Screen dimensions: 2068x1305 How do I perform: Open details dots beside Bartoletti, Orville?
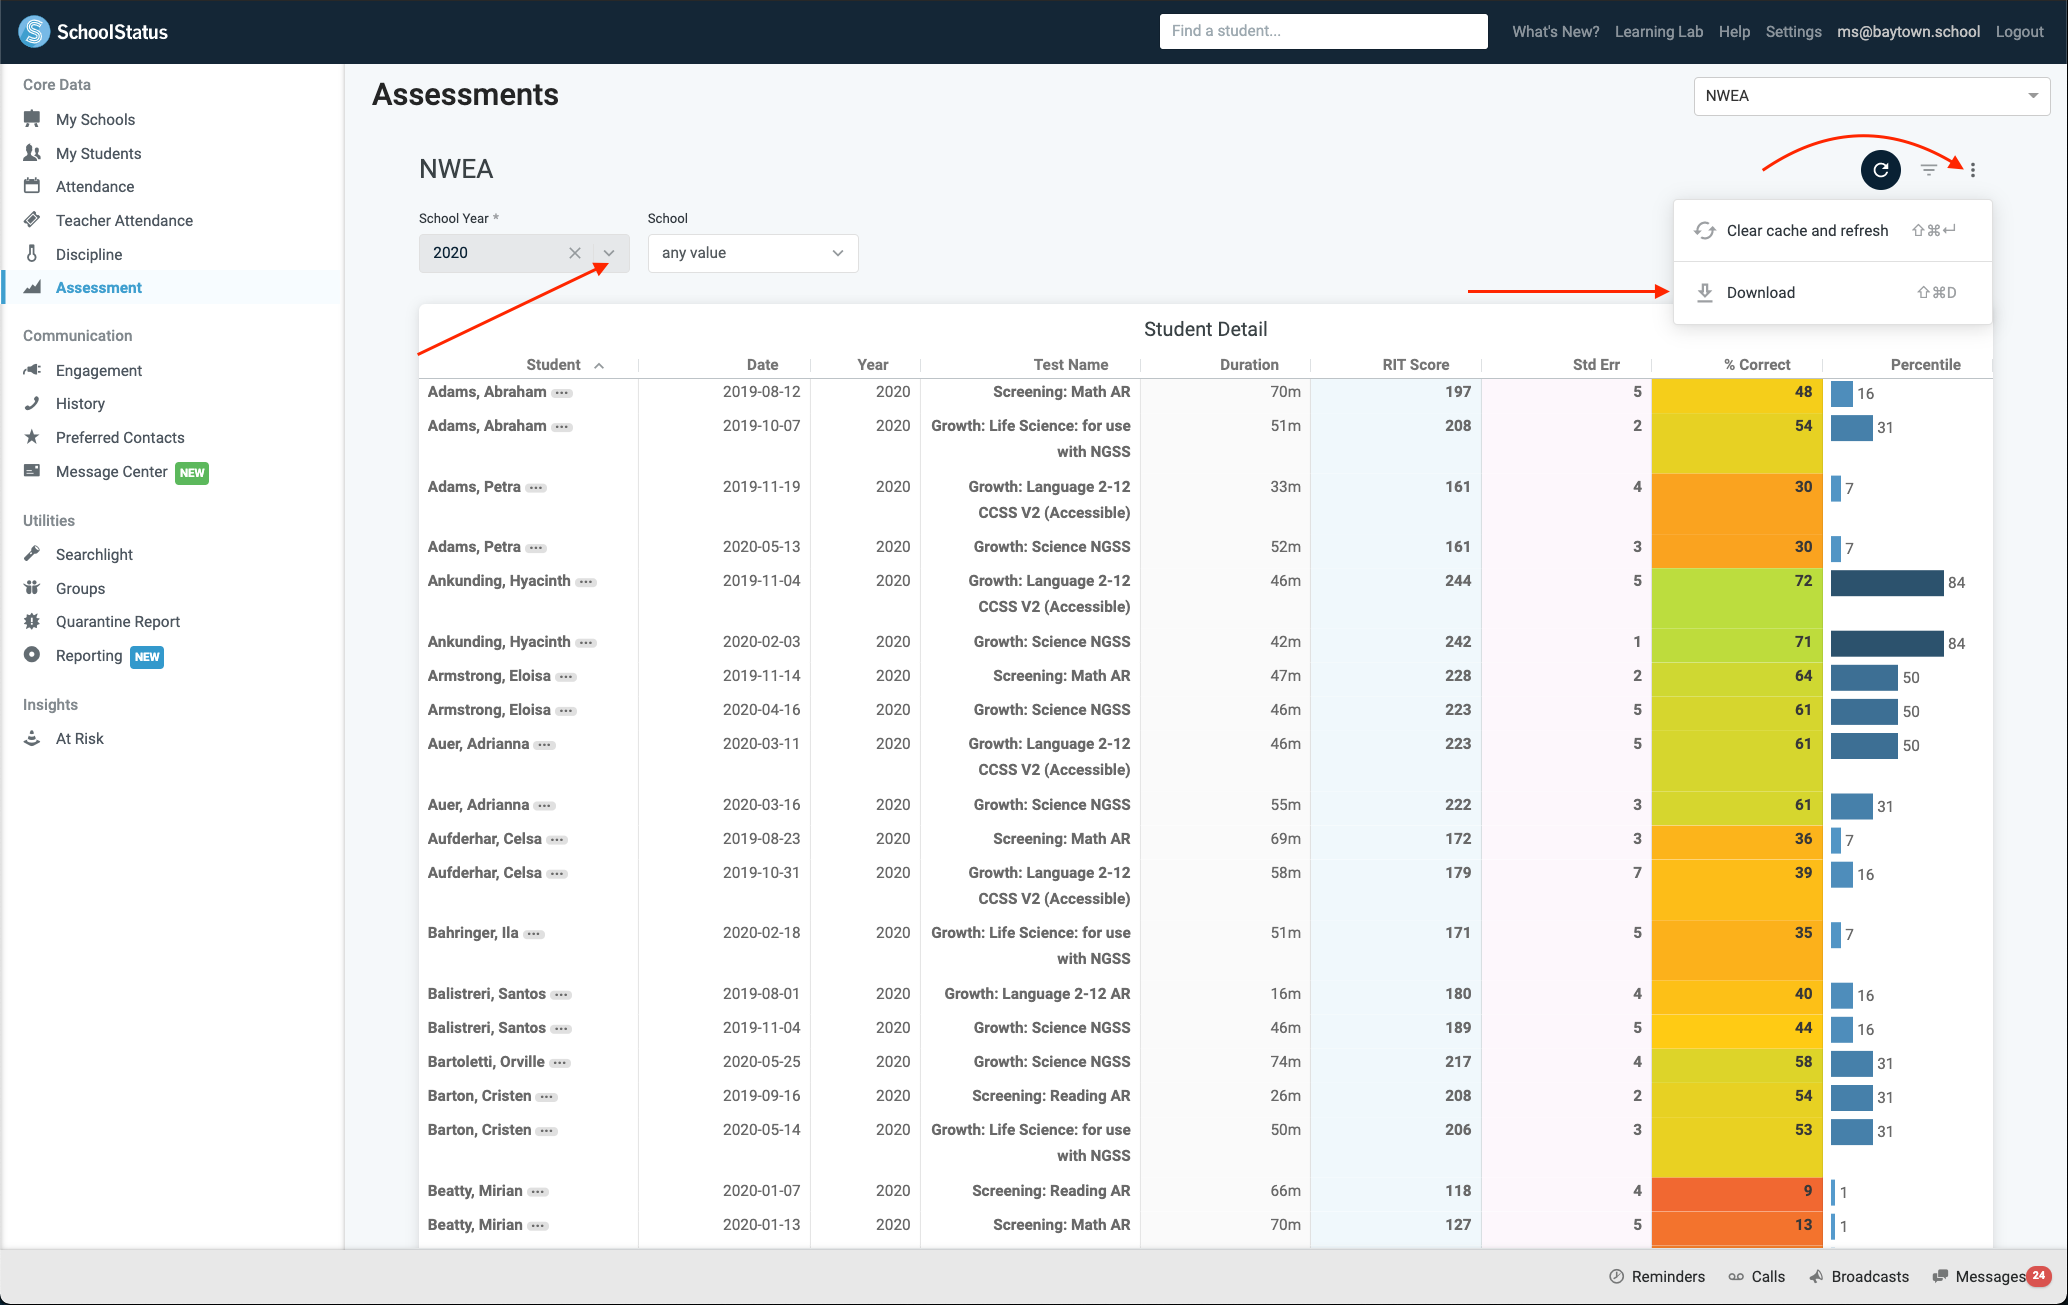(561, 1063)
